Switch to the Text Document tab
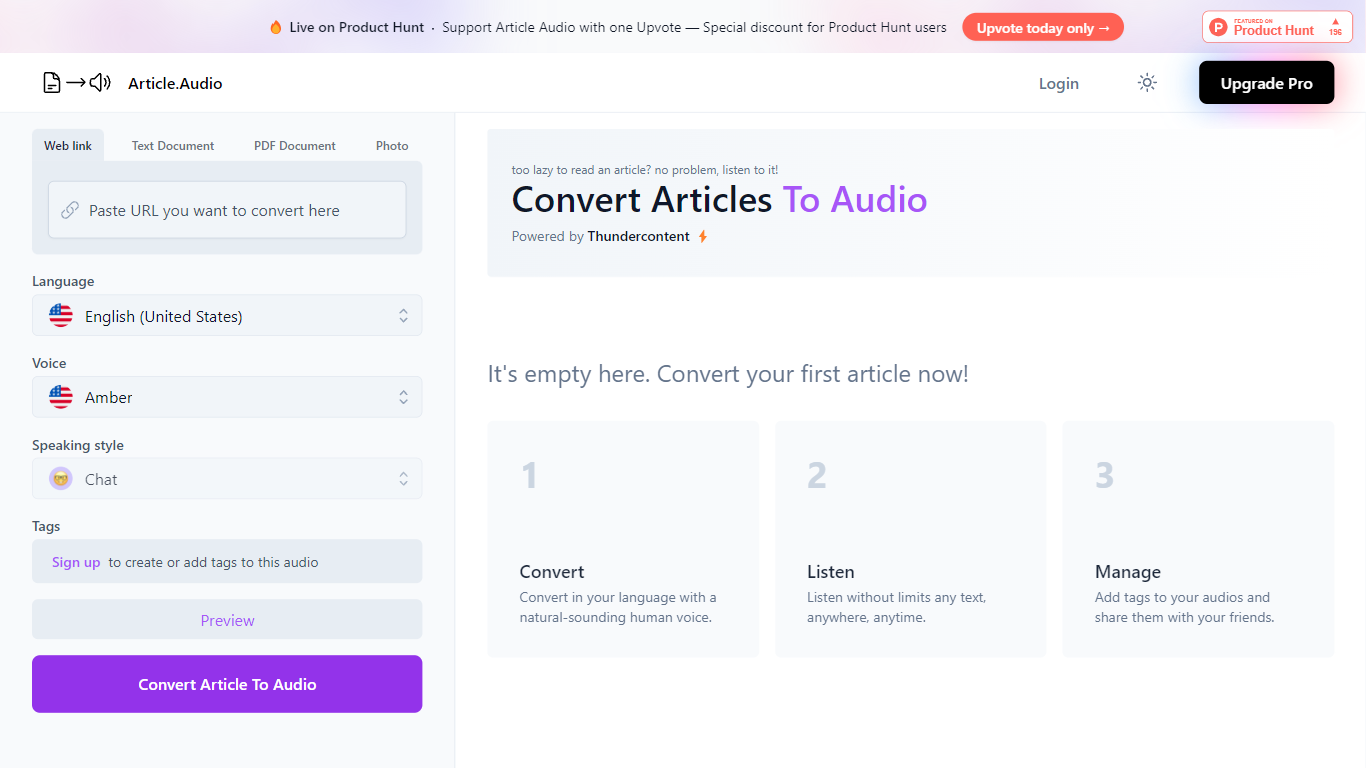This screenshot has height=768, width=1366. 173,146
